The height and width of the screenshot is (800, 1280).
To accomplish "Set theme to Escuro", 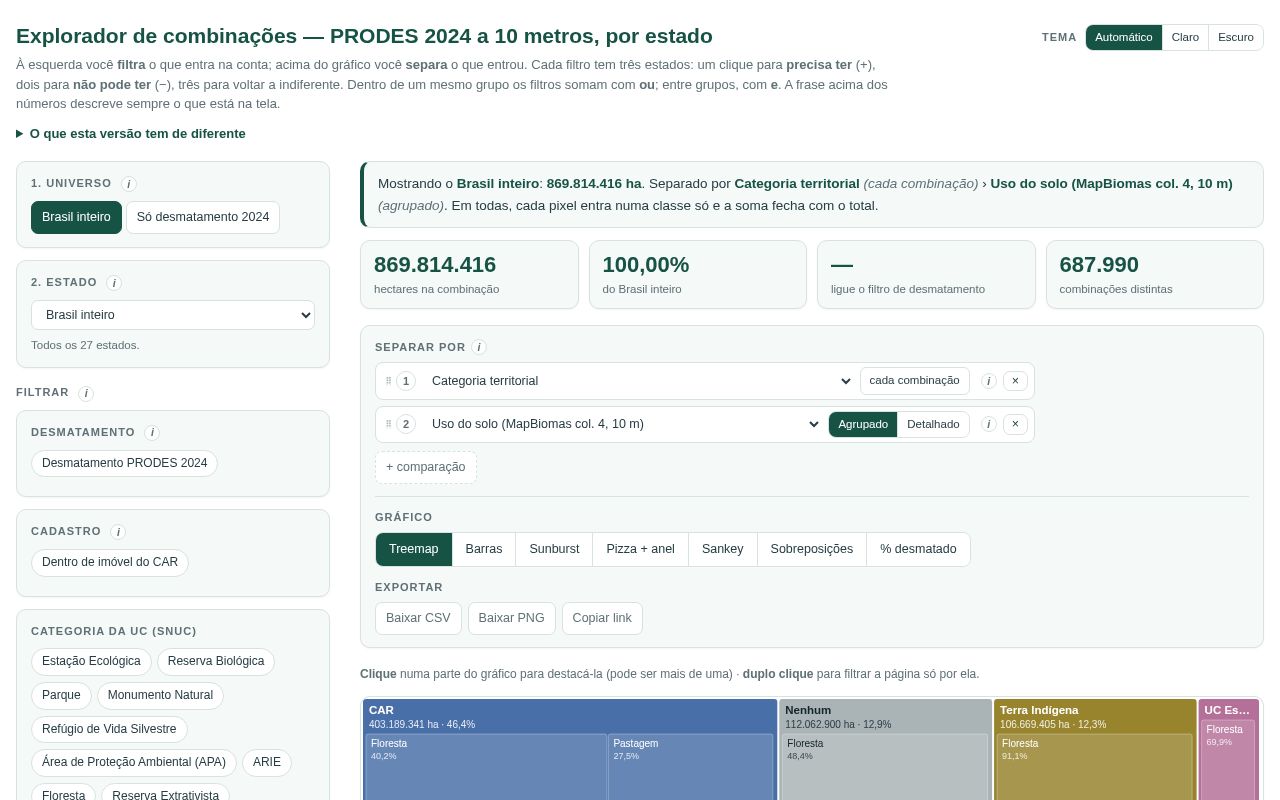I will click(x=1236, y=37).
